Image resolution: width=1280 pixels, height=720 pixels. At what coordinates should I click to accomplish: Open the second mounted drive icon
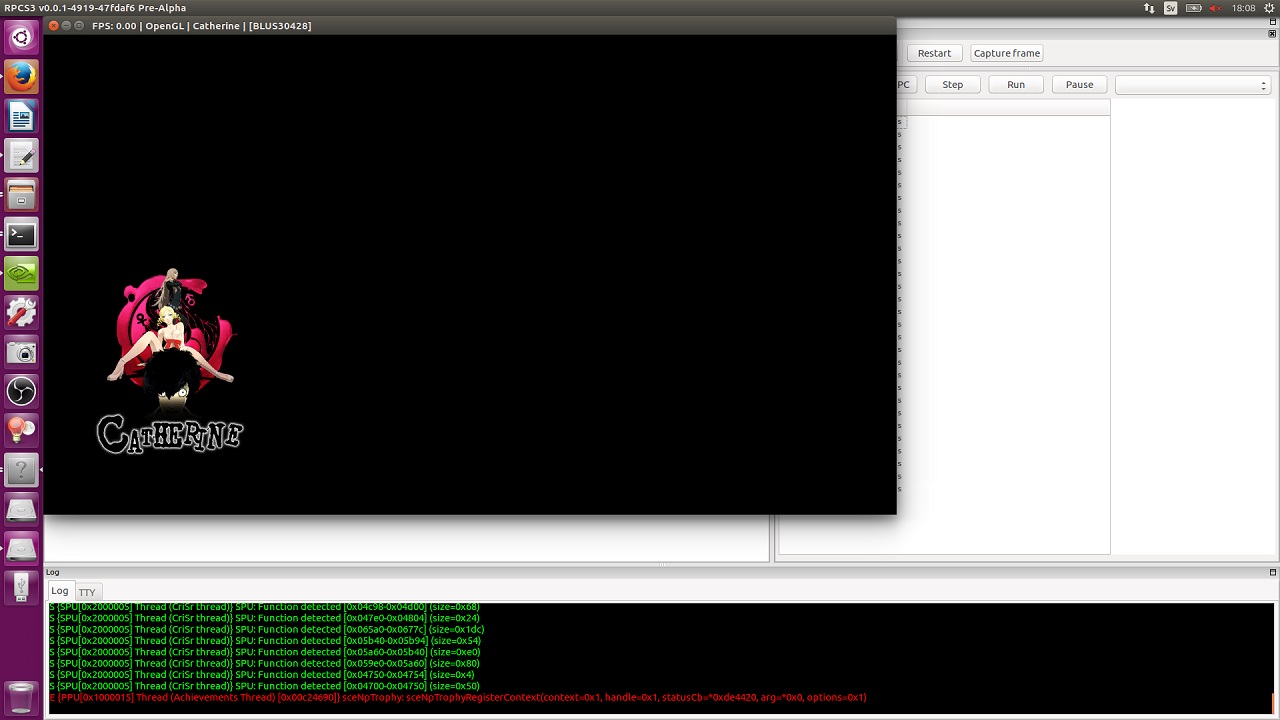tap(21, 548)
